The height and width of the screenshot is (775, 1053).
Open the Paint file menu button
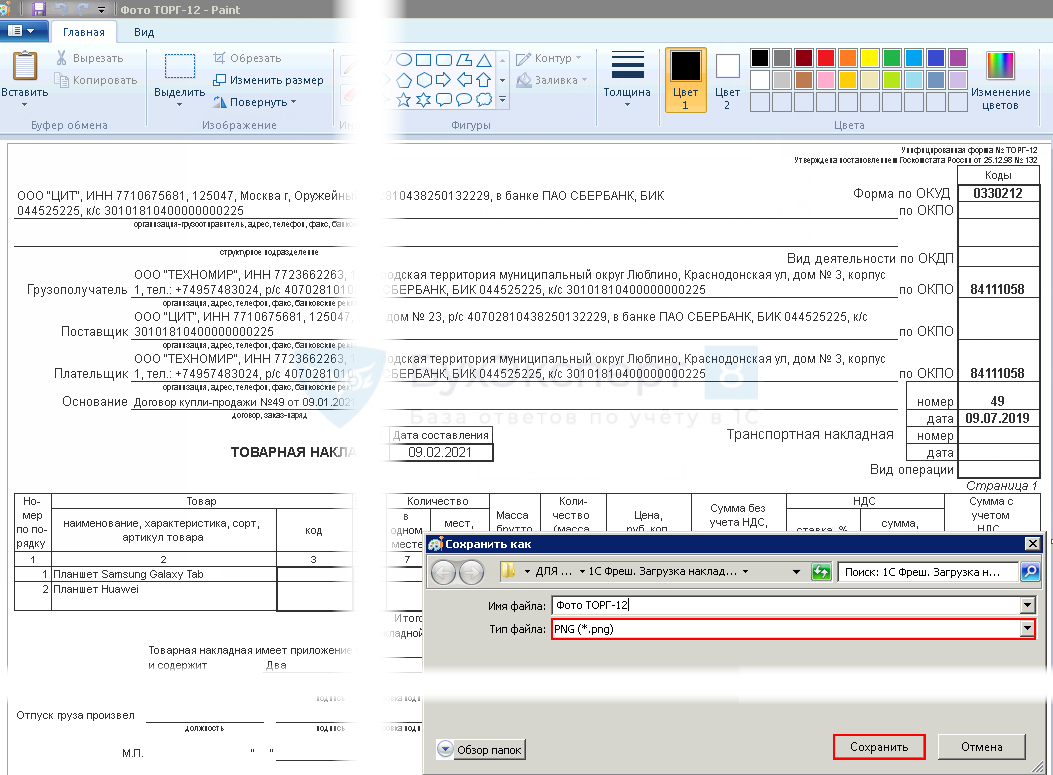pyautogui.click(x=24, y=31)
